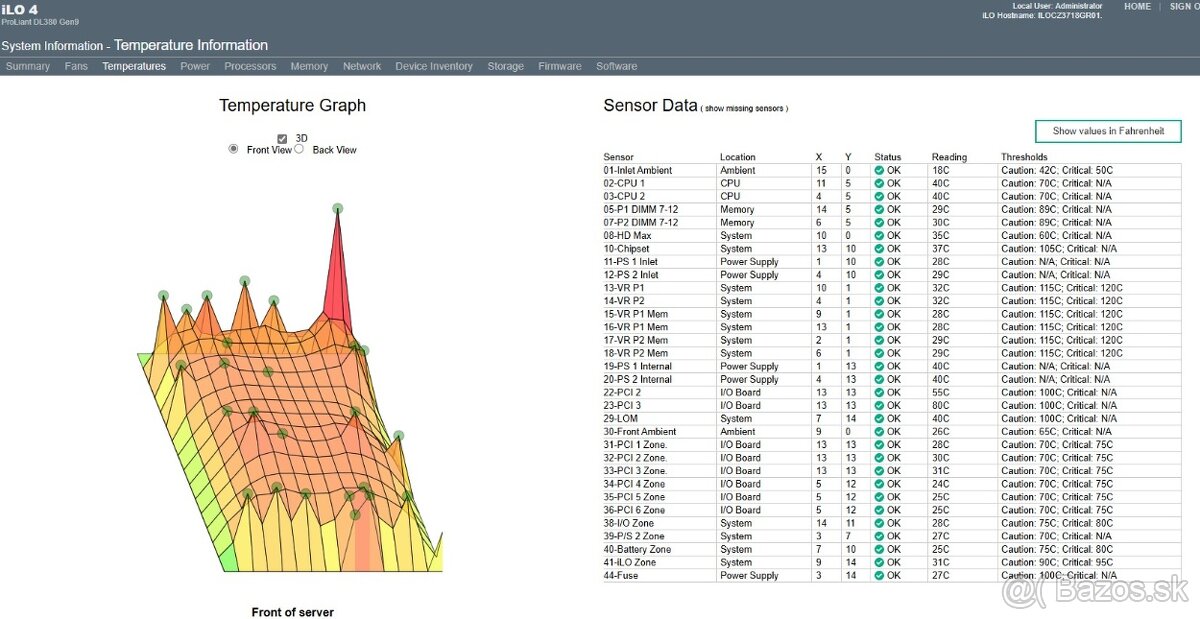Select the Front View radio button
The width and height of the screenshot is (1200, 619).
(234, 149)
